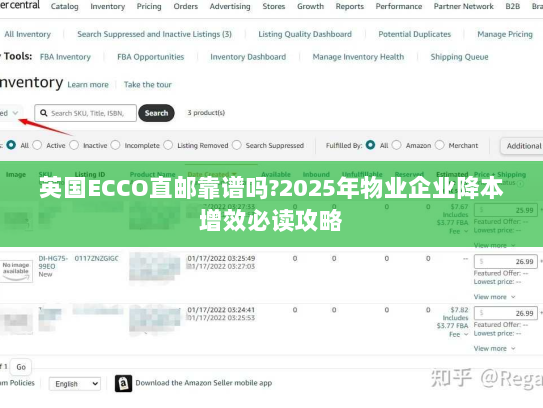The height and width of the screenshot is (408, 543).
Task: Select the Inactive status radio button
Action: tap(74, 145)
